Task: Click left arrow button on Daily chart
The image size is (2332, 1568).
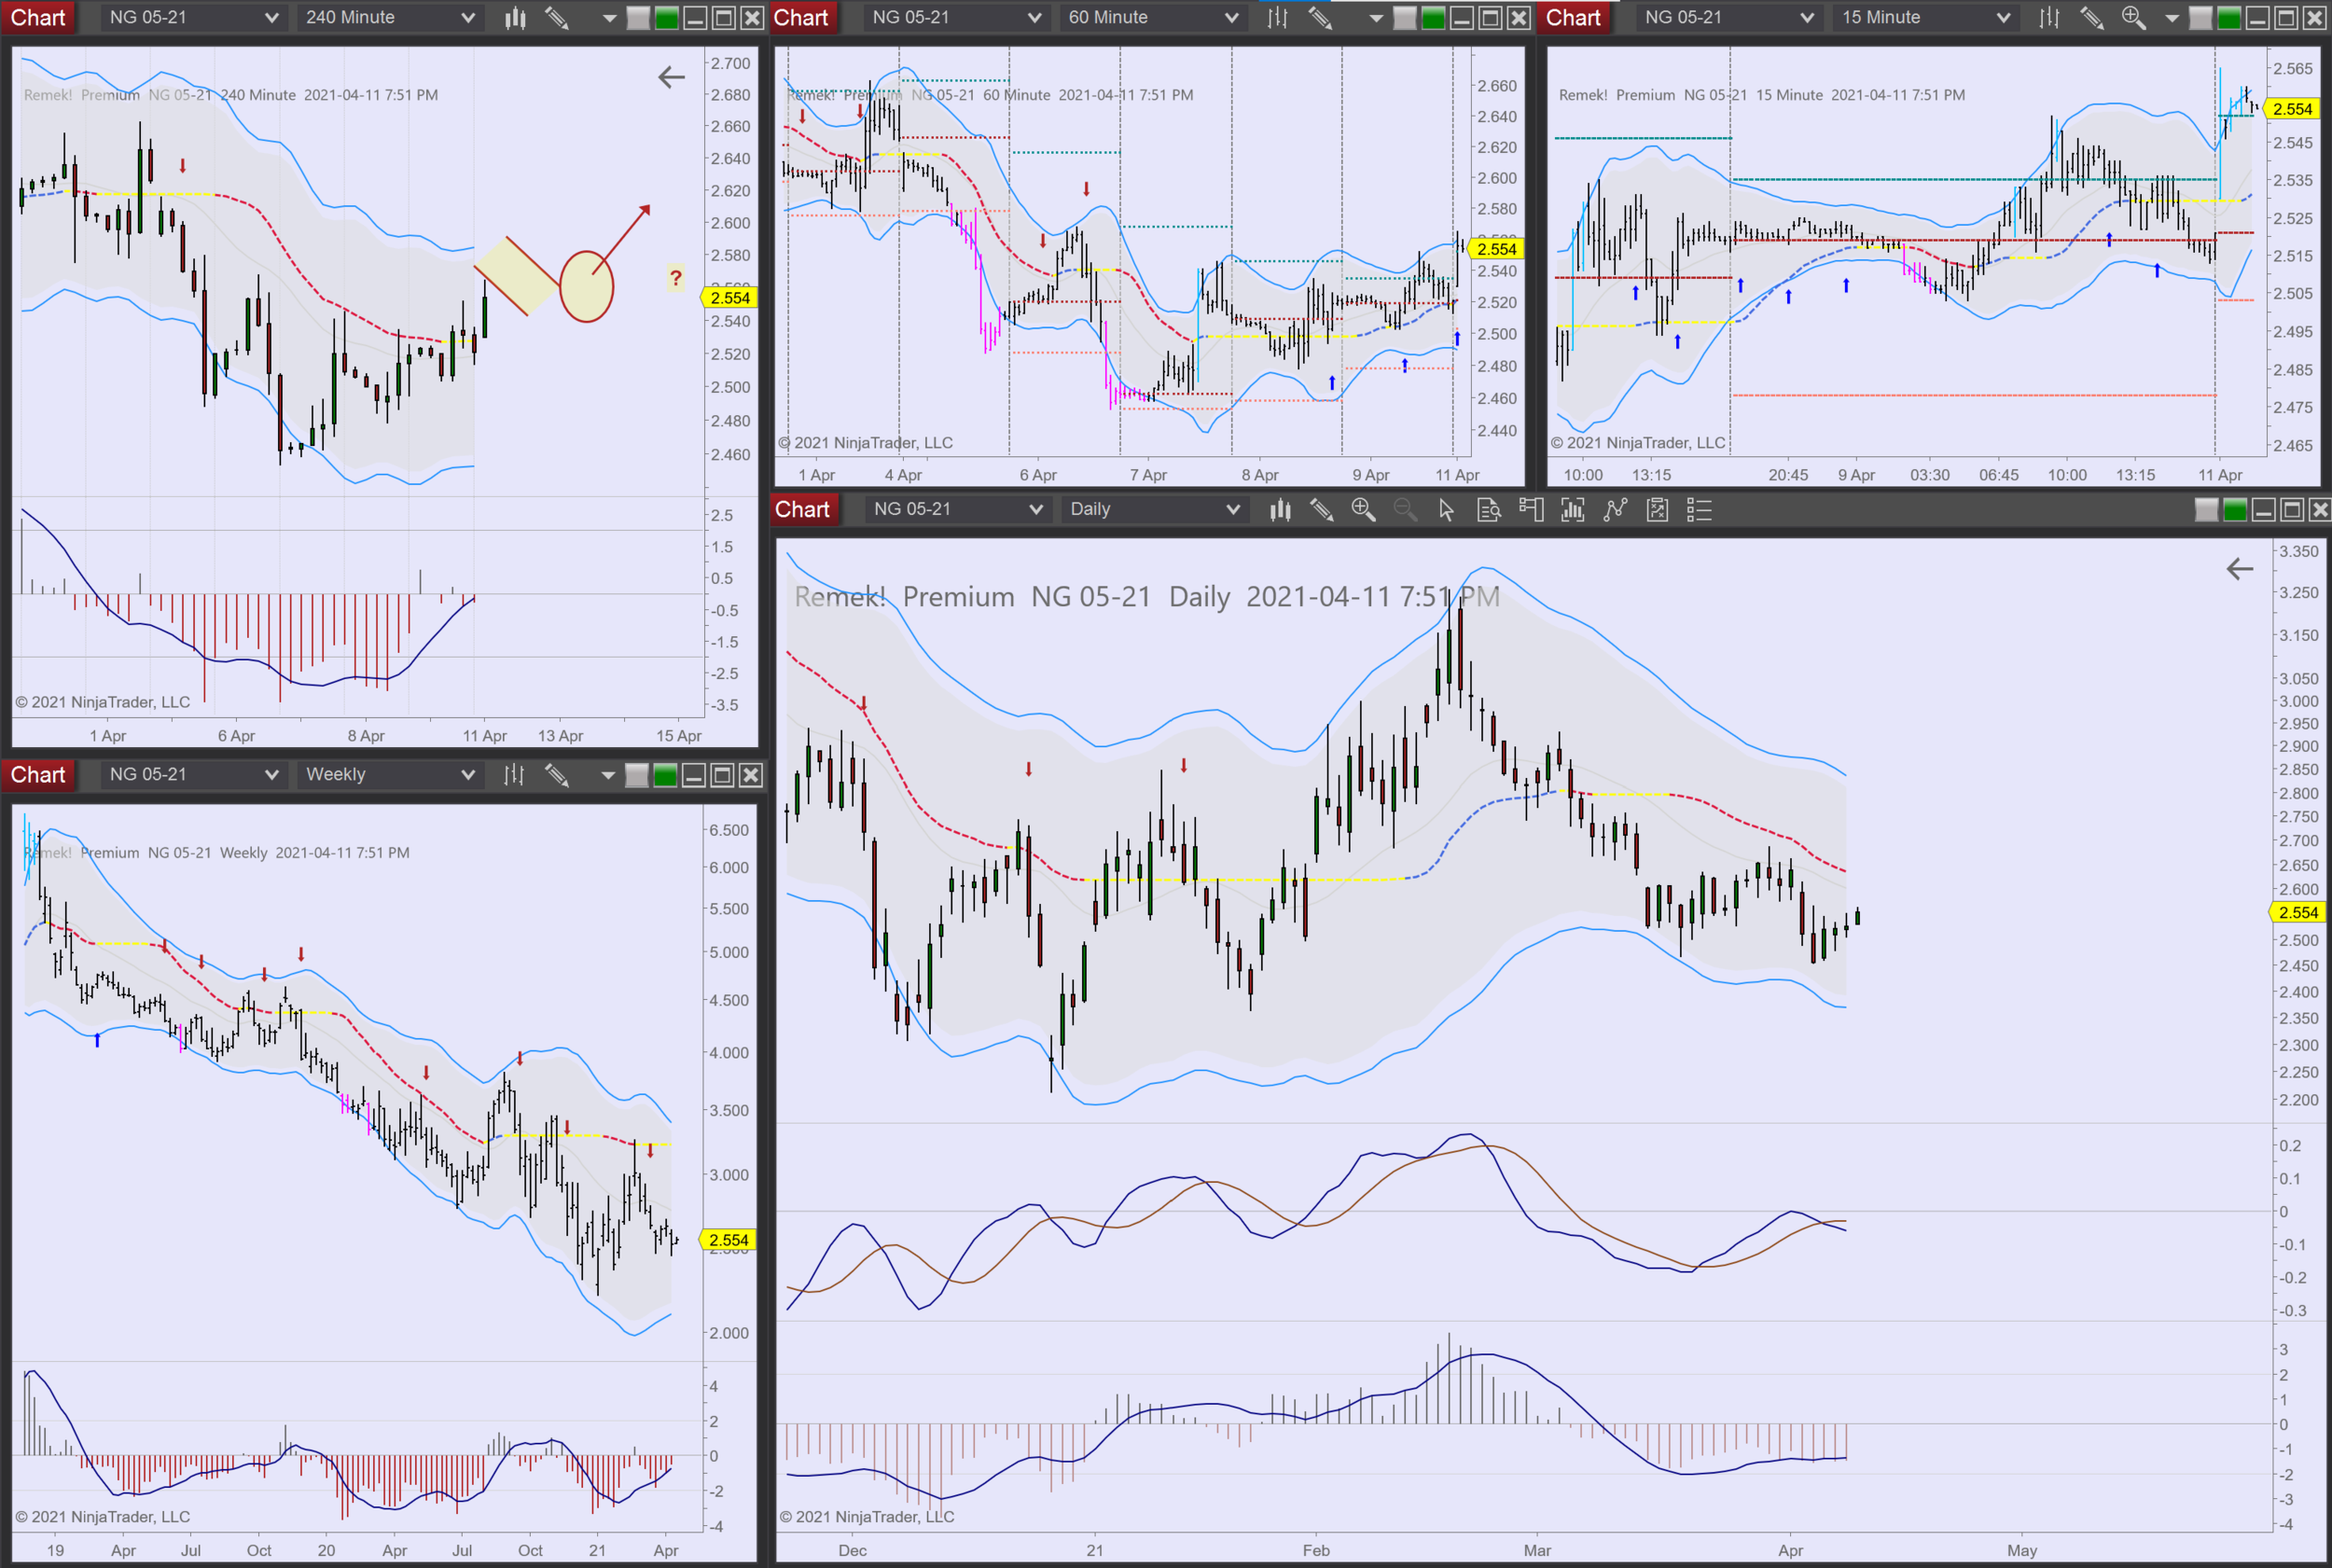Action: [x=2240, y=569]
